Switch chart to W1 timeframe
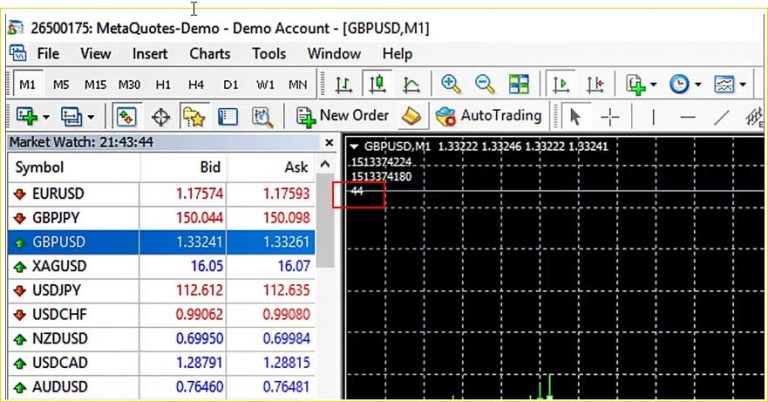 [x=265, y=85]
